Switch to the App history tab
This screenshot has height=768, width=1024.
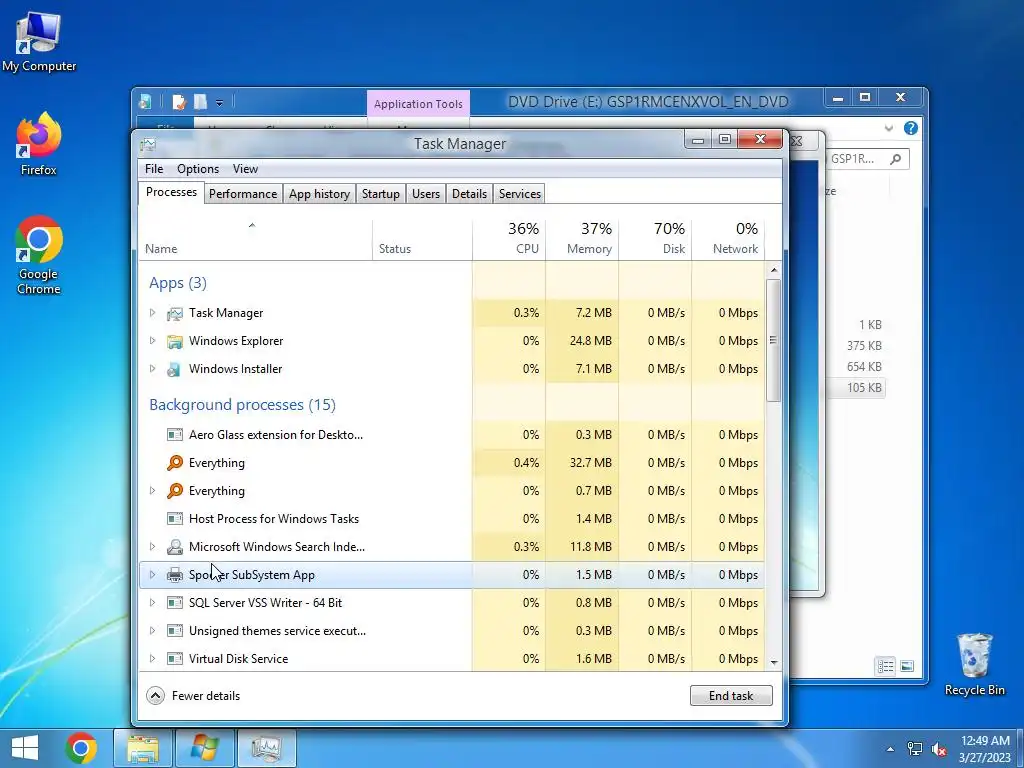pos(319,194)
